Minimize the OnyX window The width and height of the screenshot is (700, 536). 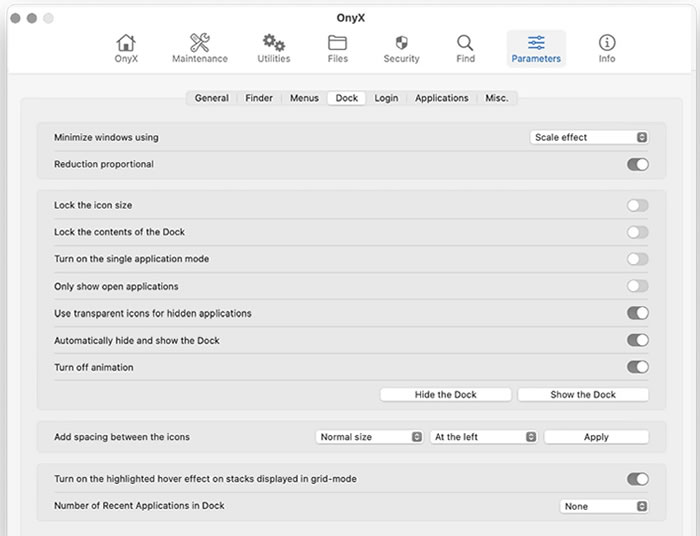pos(32,18)
